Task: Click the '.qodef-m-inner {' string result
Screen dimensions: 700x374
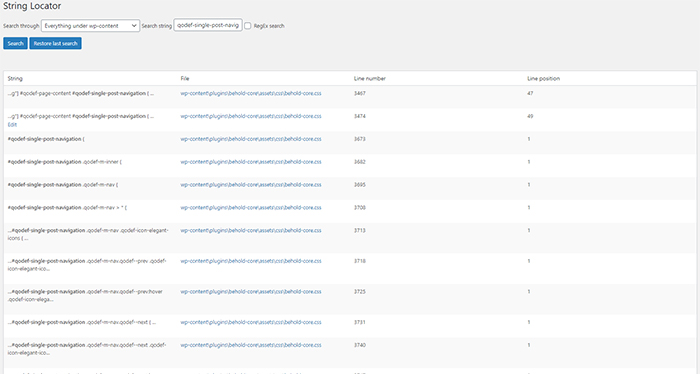Action: pos(64,162)
